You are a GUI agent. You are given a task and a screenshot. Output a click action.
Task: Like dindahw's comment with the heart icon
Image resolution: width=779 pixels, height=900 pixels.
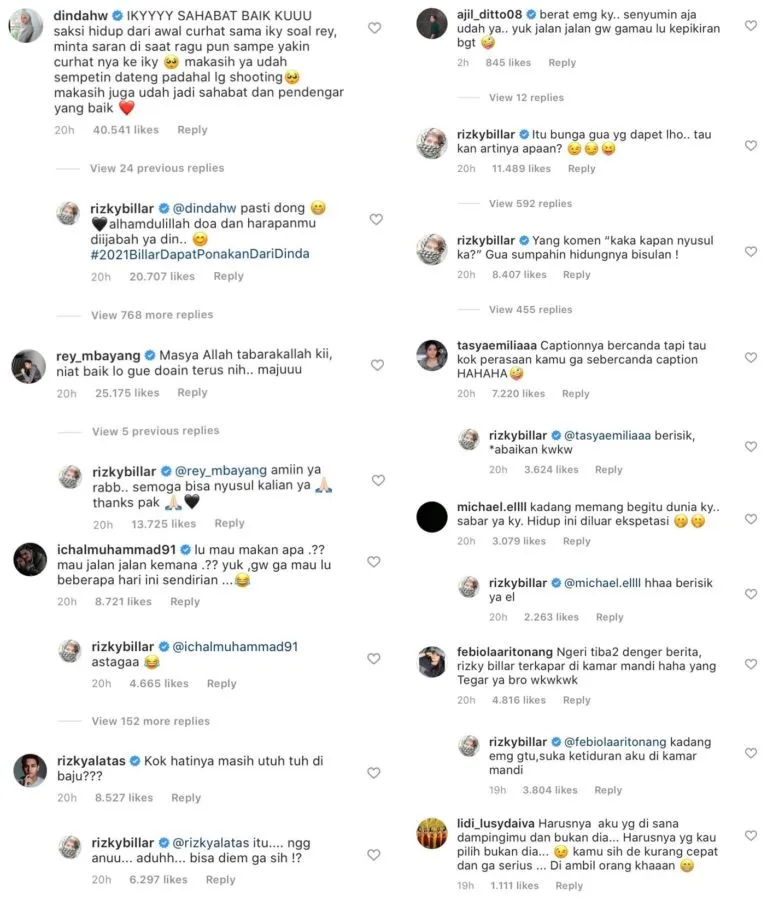(x=374, y=28)
